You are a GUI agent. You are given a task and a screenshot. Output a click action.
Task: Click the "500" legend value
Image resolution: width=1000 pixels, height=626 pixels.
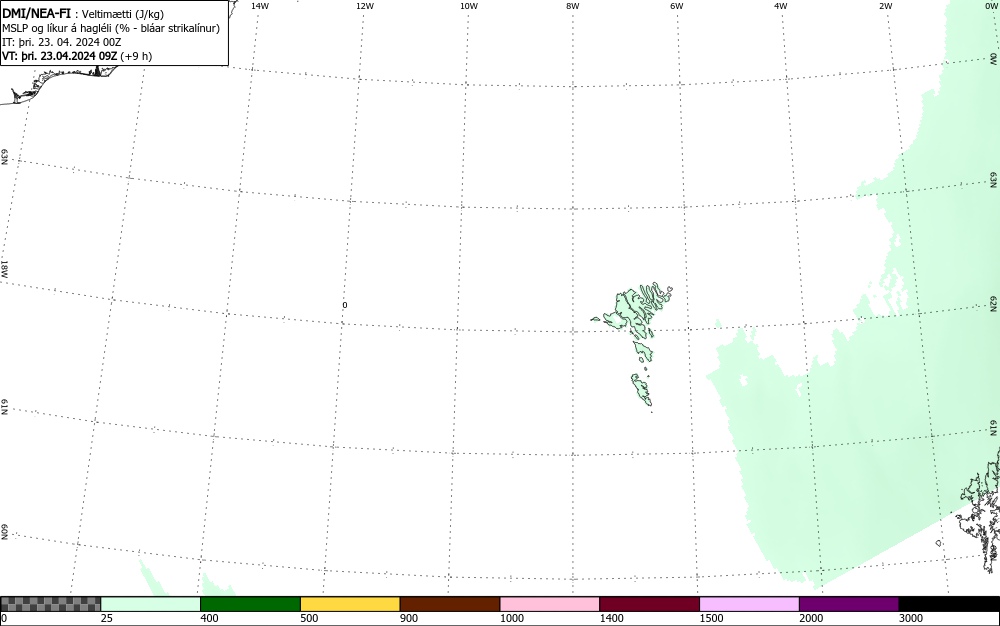(309, 618)
